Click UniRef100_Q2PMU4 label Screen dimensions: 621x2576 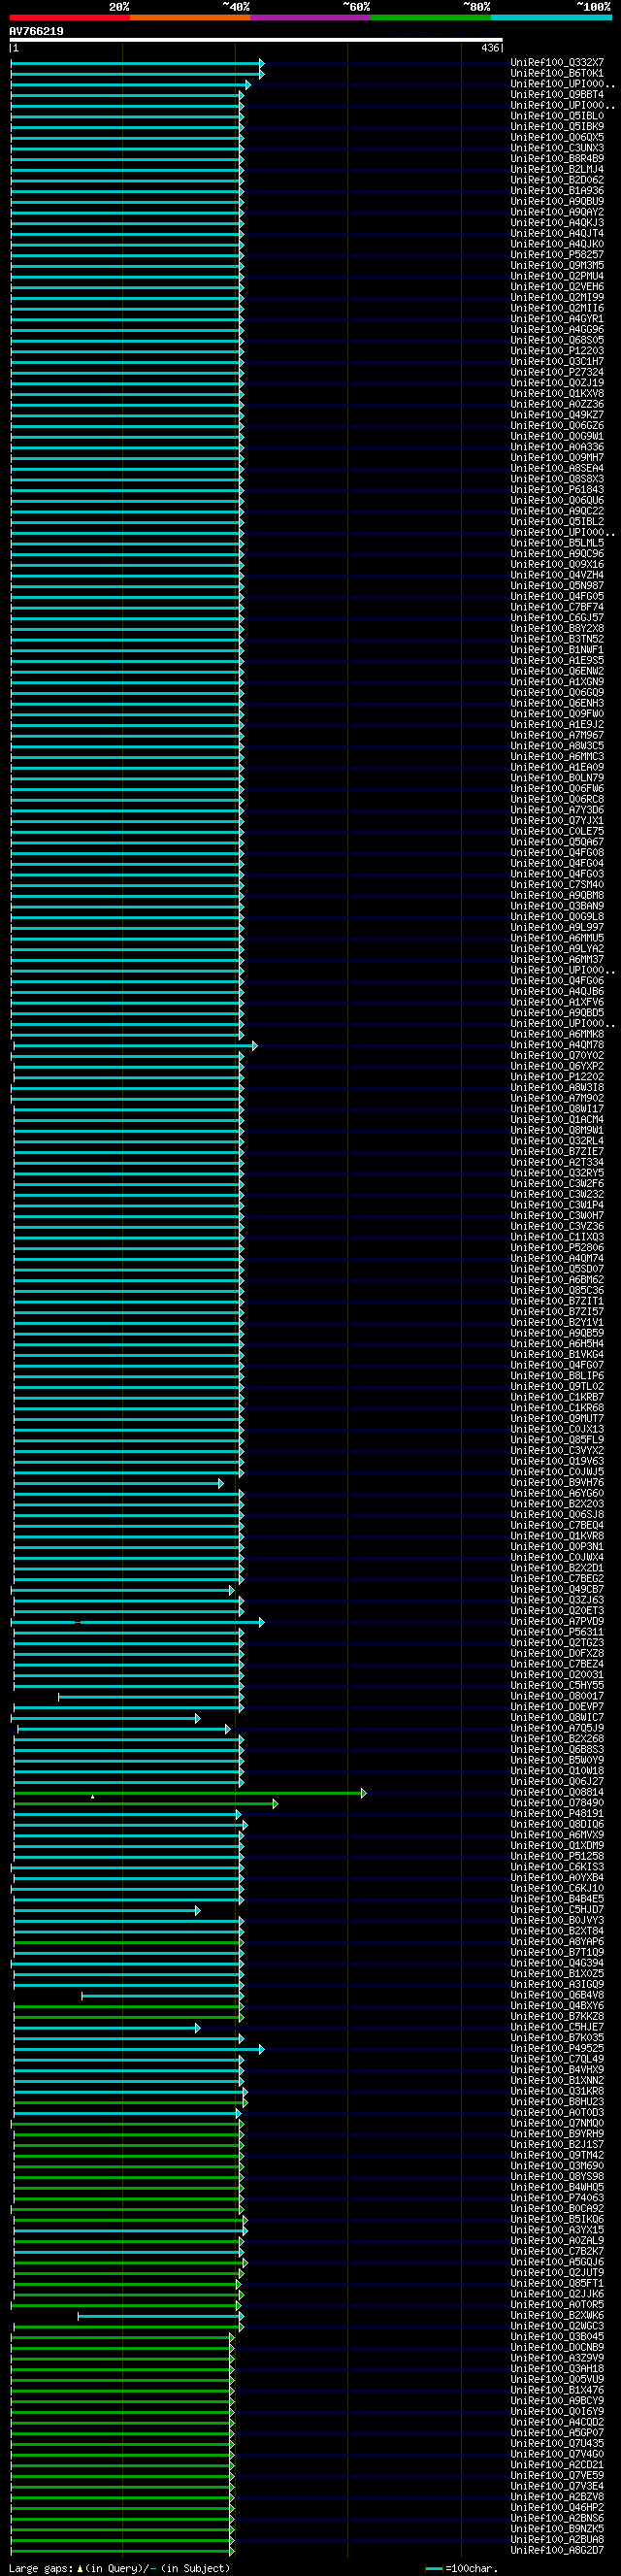tap(557, 276)
